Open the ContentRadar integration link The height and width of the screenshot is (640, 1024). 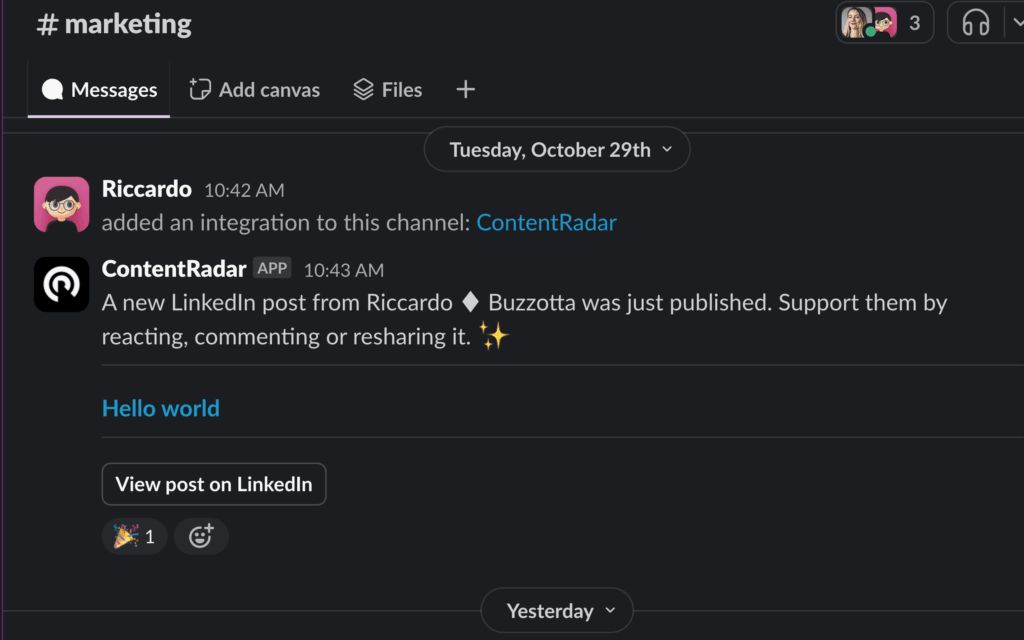(x=546, y=223)
